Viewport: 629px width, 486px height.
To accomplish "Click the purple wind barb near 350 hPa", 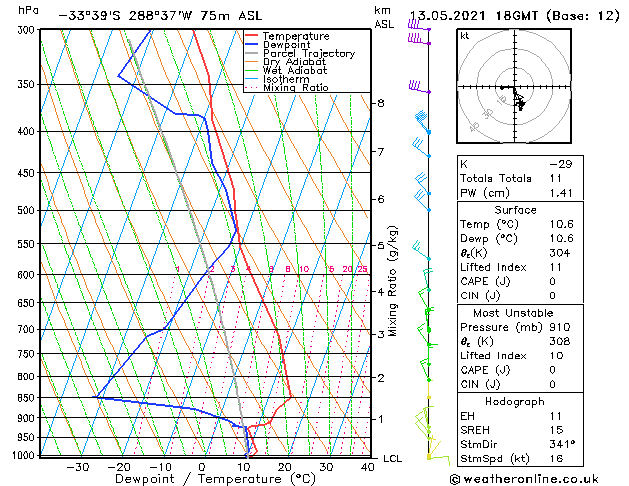I will [419, 87].
